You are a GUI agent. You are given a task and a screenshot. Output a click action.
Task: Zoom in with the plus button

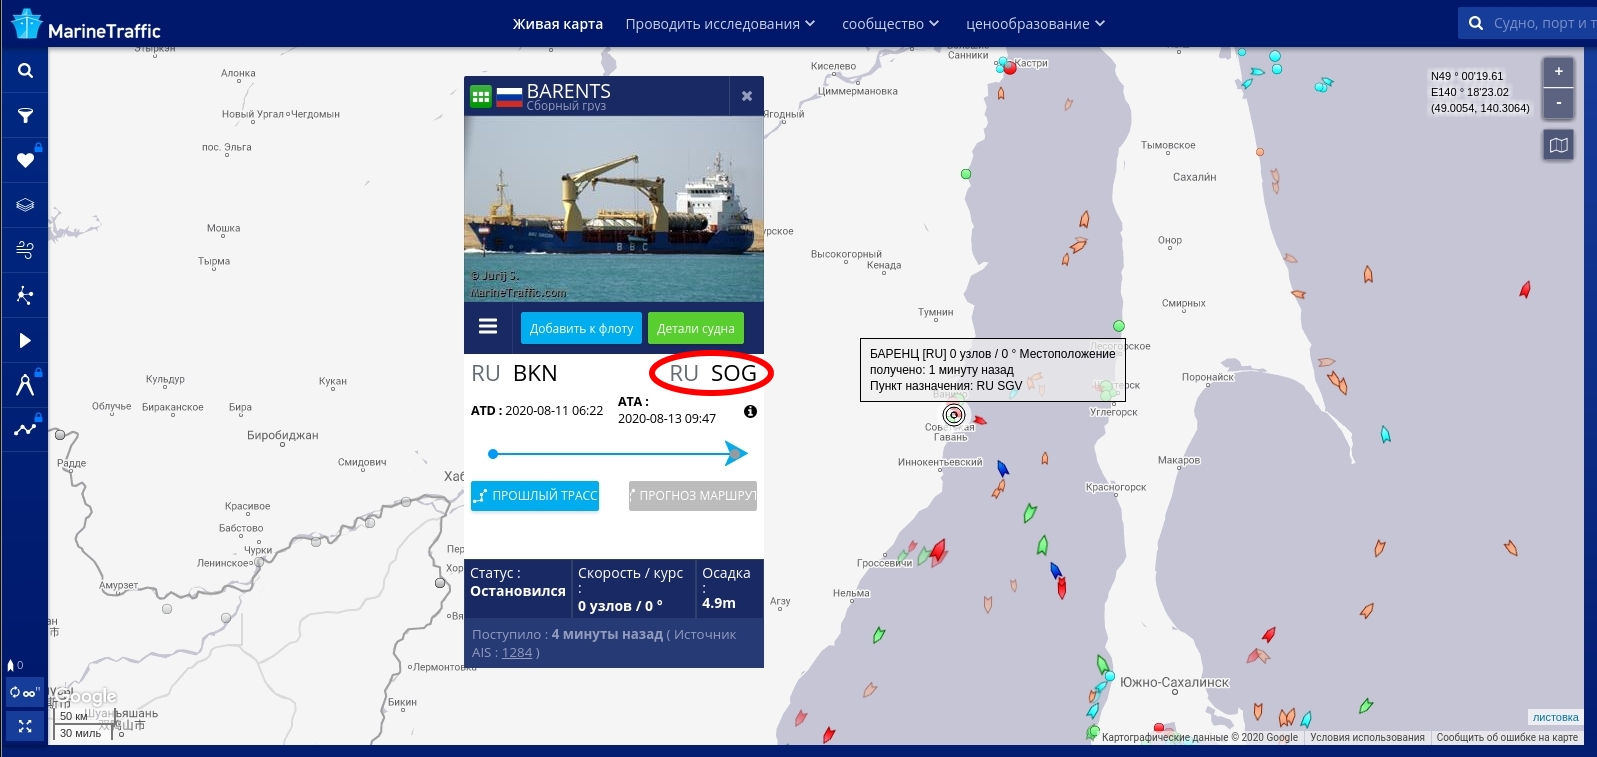pyautogui.click(x=1558, y=72)
